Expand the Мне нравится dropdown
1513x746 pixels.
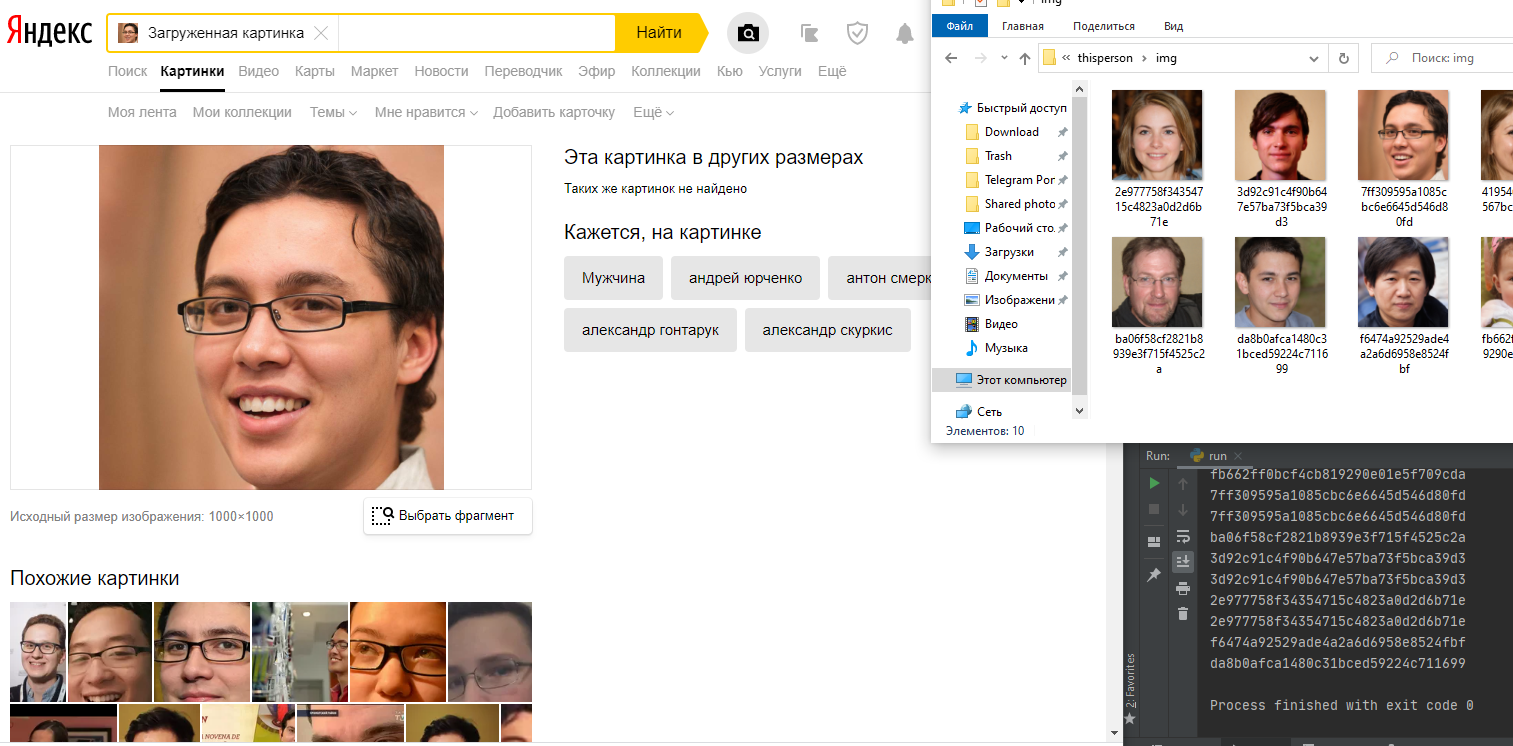click(x=426, y=113)
